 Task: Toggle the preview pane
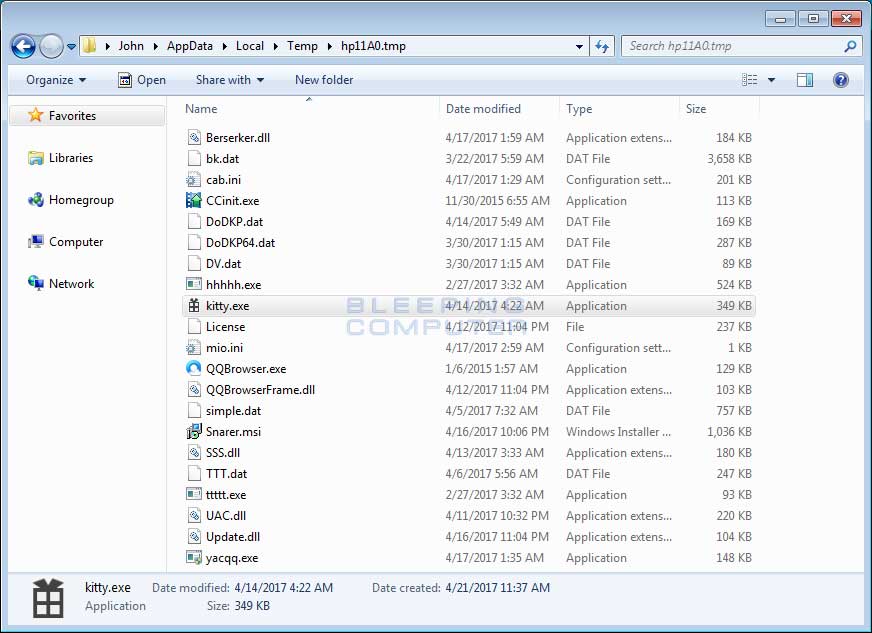point(805,80)
